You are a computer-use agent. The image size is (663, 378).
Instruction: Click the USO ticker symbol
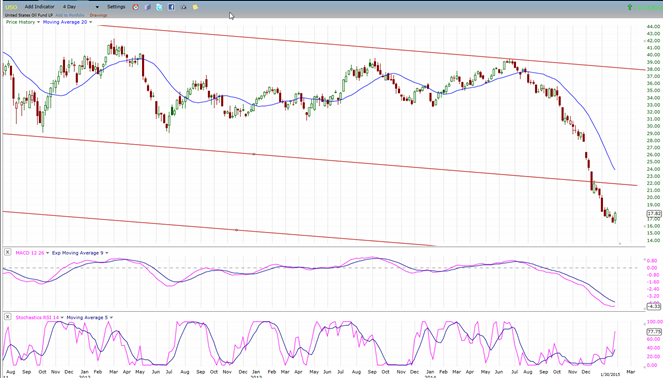[11, 7]
